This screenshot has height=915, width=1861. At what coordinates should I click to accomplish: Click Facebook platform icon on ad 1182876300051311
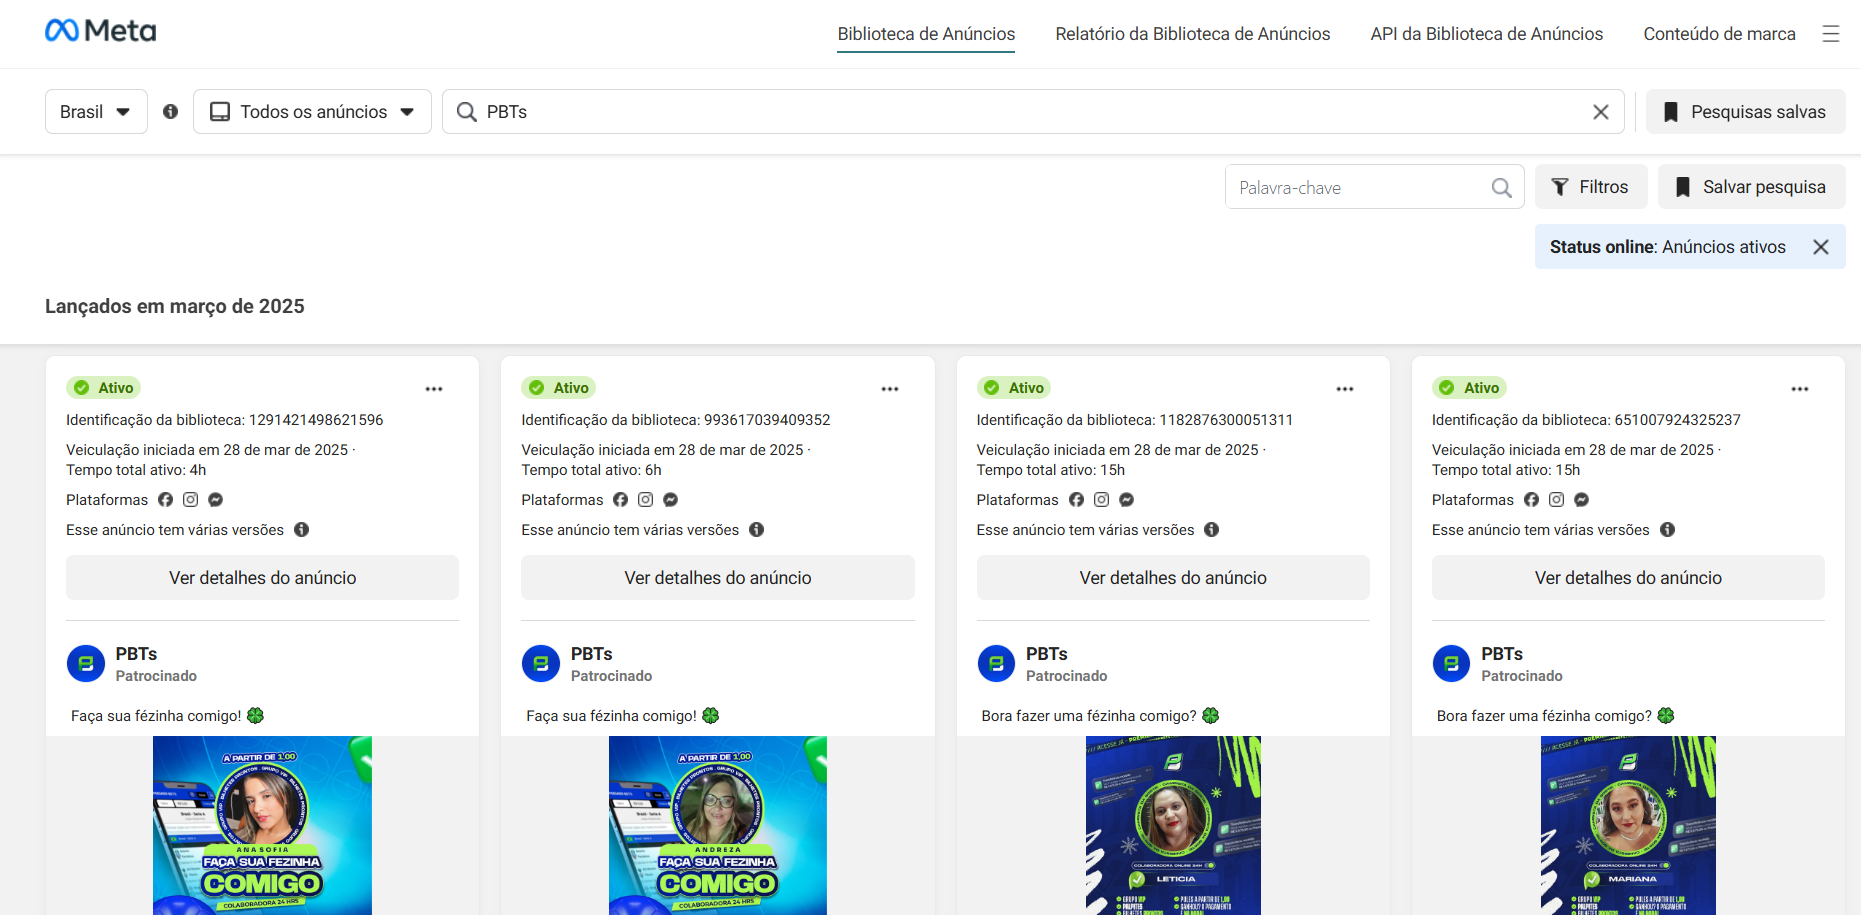[x=1076, y=500]
